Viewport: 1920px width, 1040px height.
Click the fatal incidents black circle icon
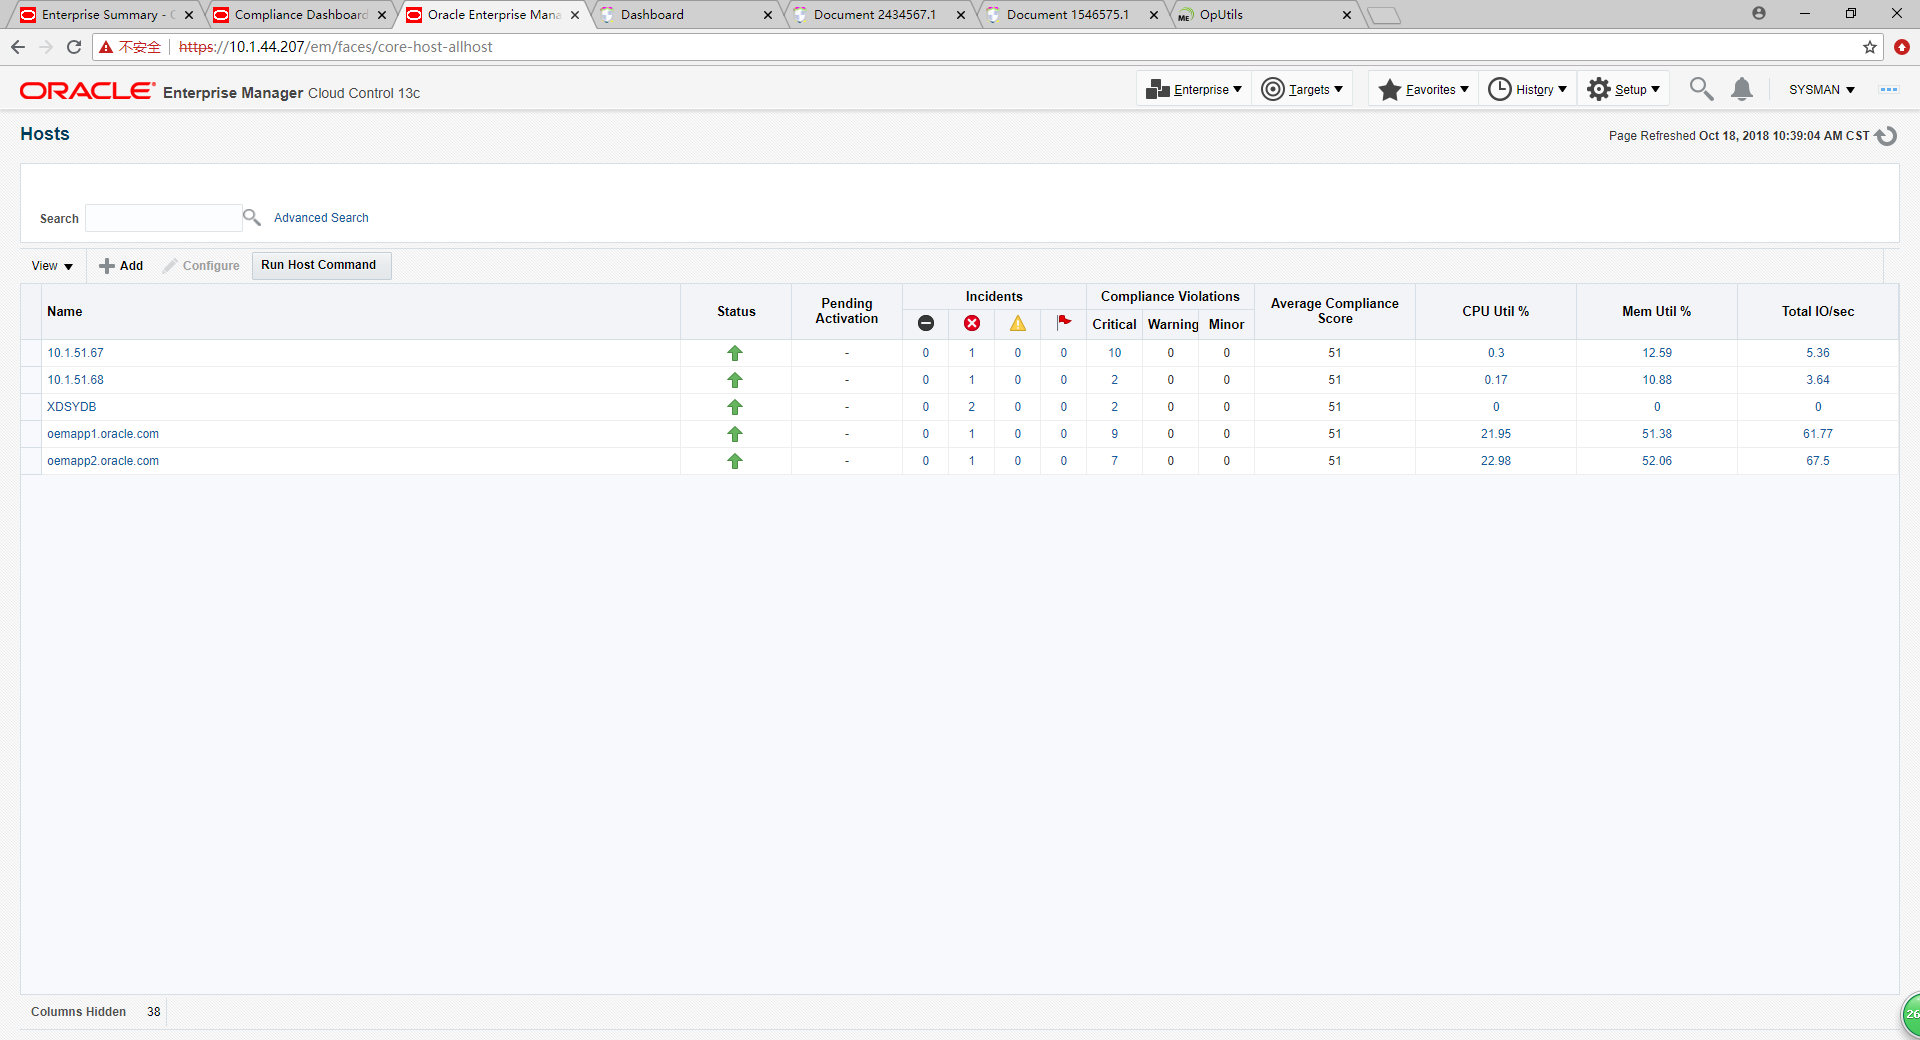tap(925, 324)
